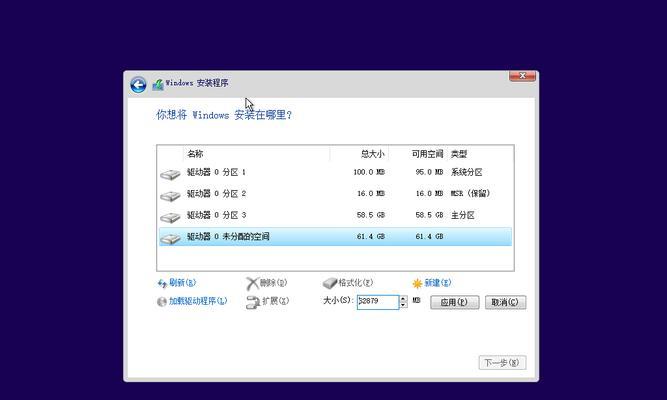The width and height of the screenshot is (667, 400).
Task: Click the extend partition icon
Action: (x=253, y=302)
